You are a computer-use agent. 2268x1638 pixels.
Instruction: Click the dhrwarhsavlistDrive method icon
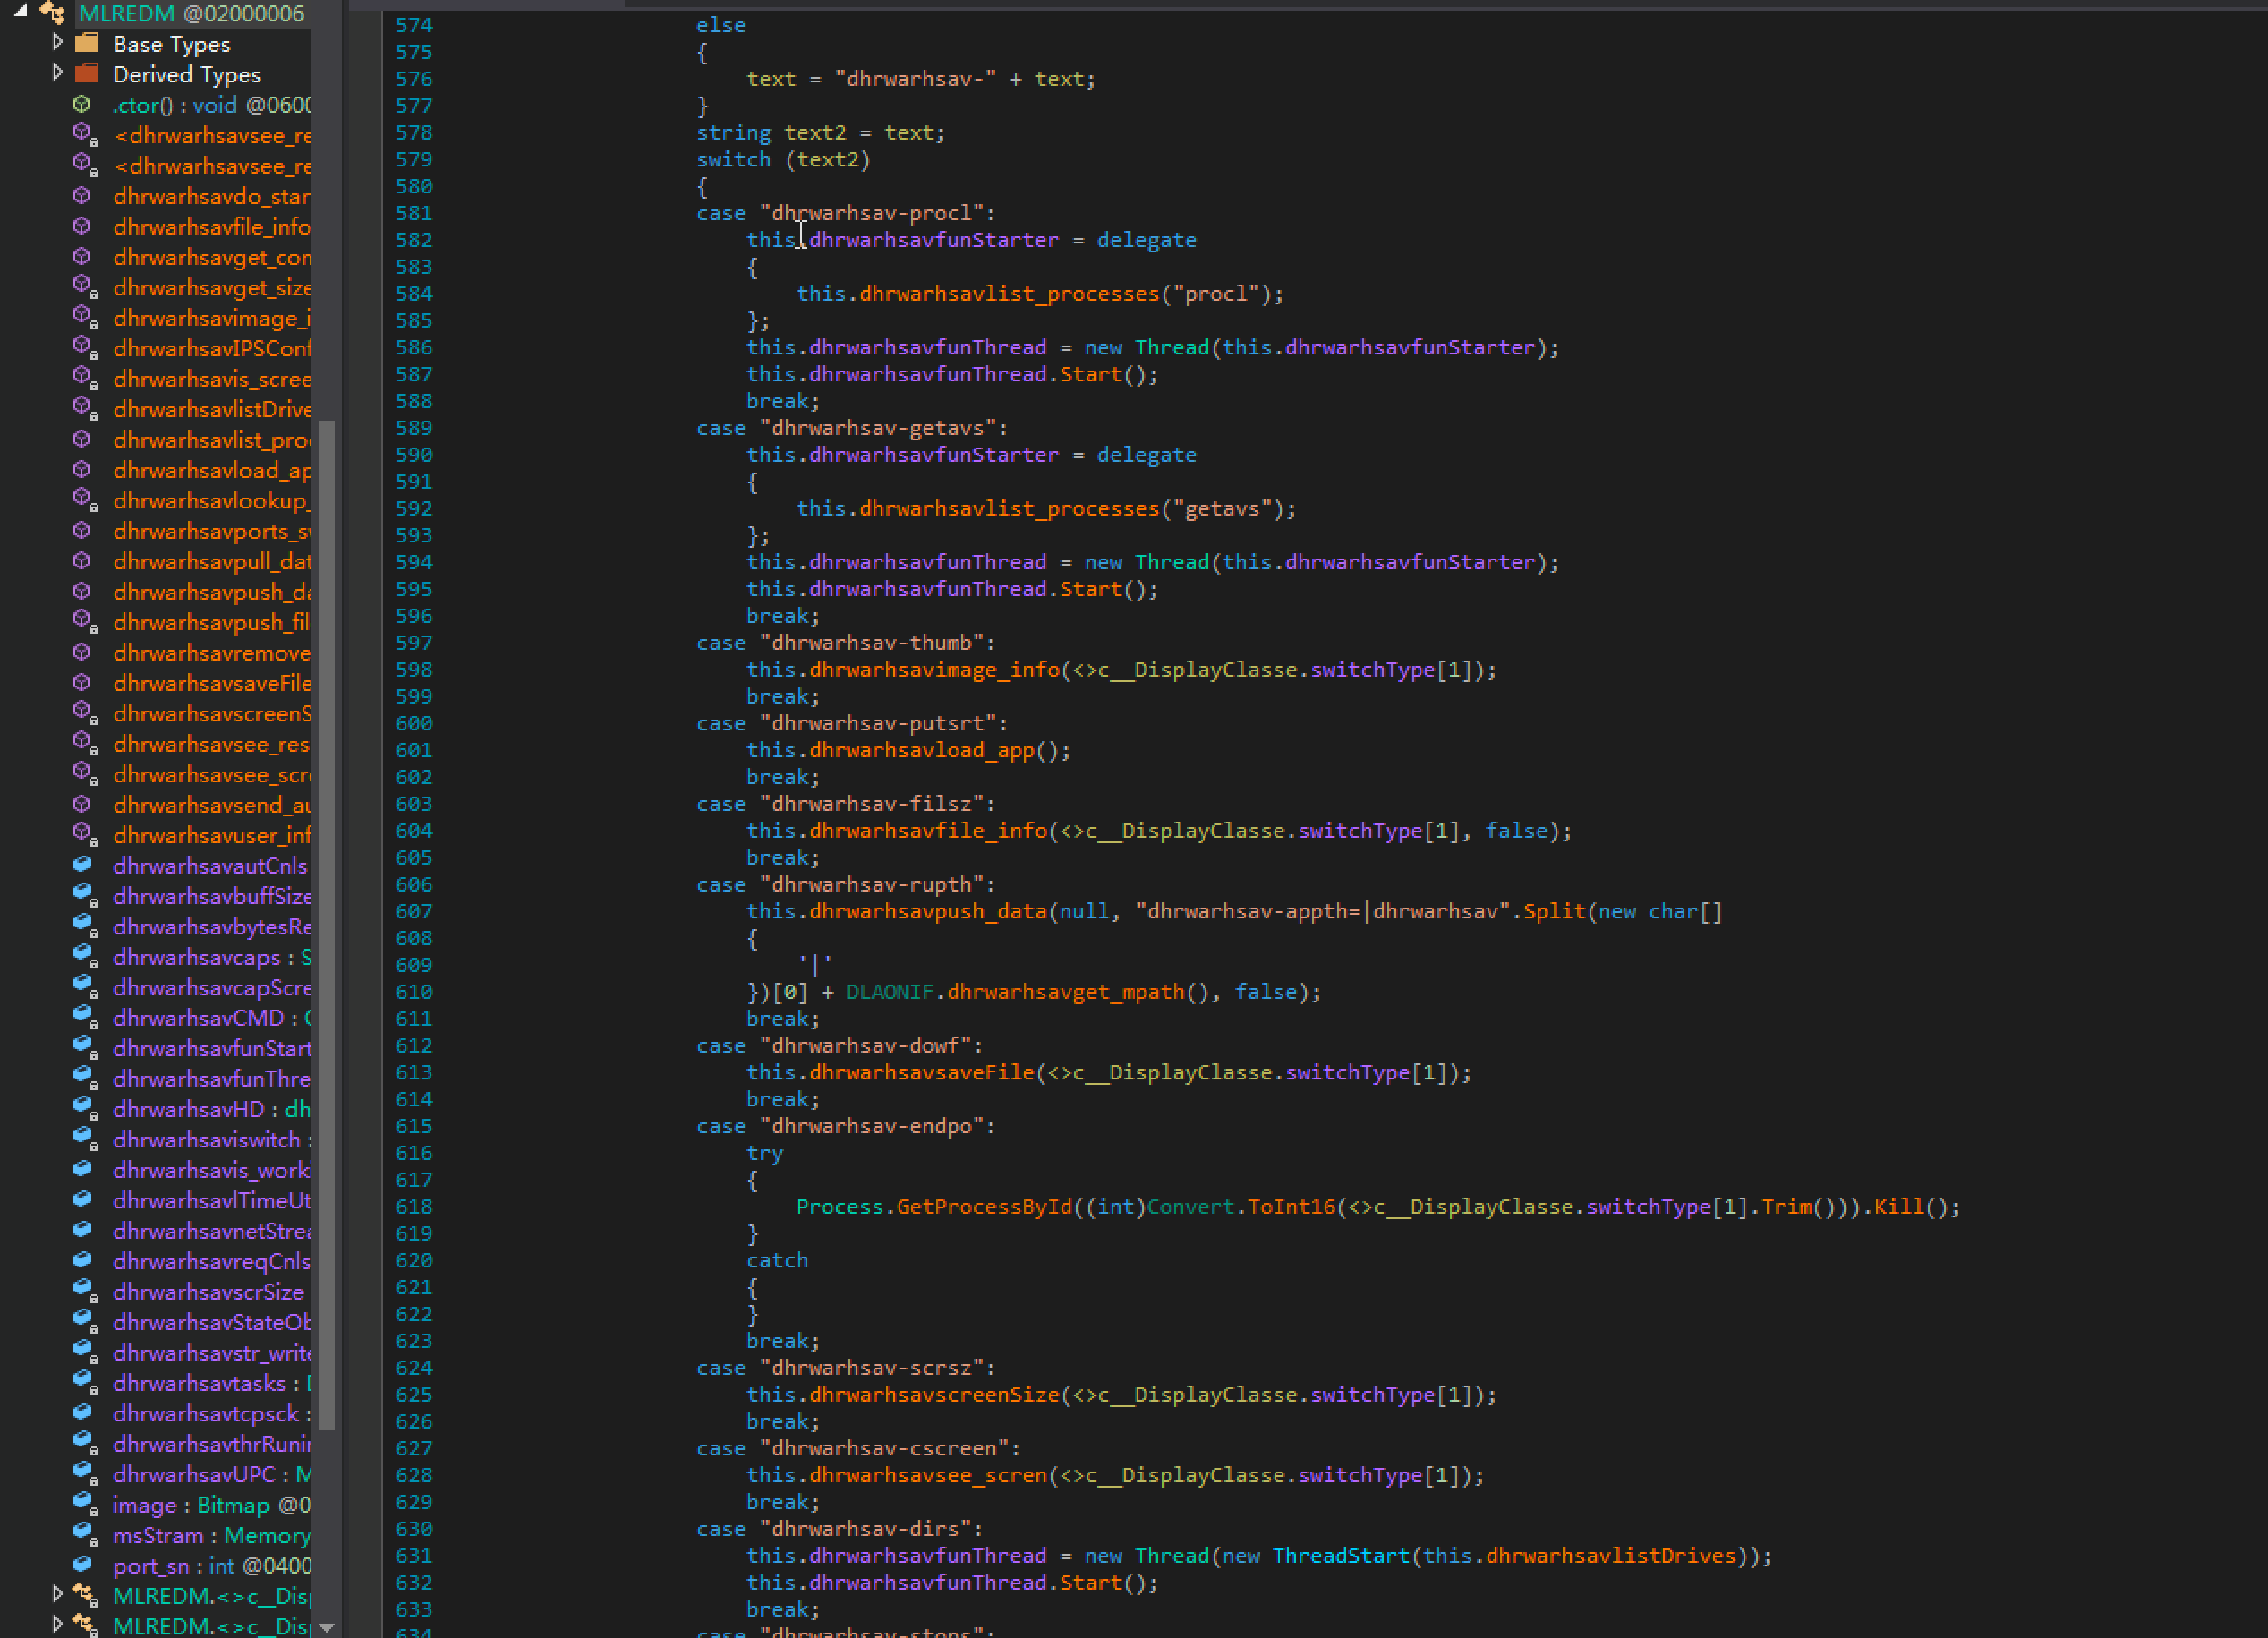tap(85, 409)
